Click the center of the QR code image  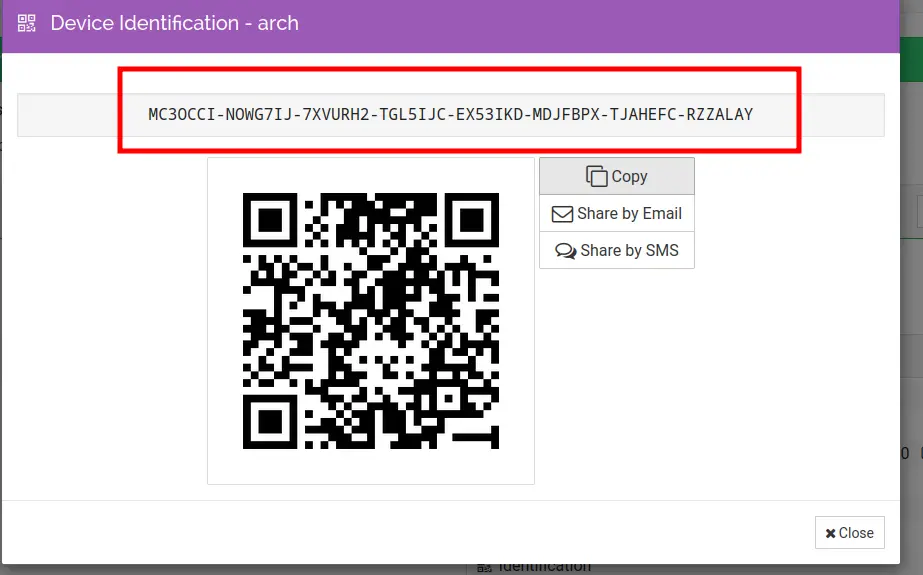click(x=371, y=321)
